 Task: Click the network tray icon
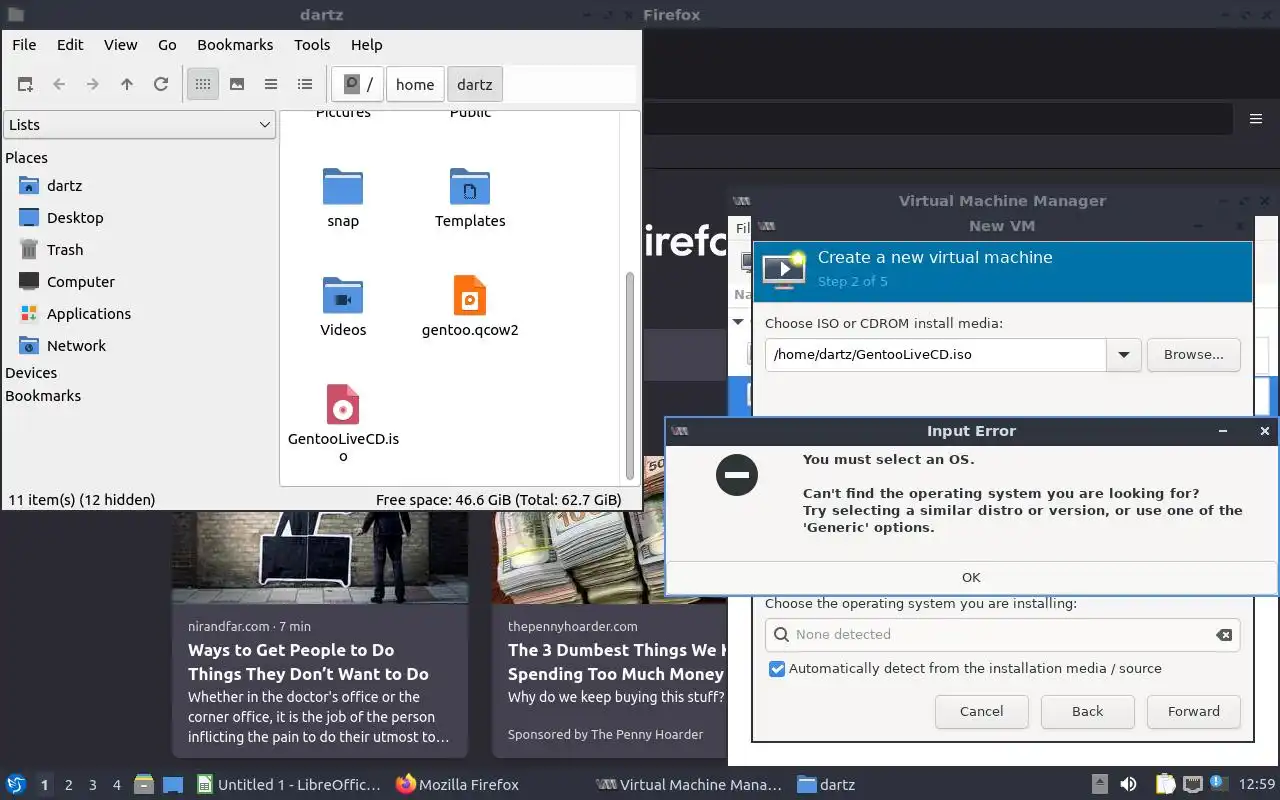click(1192, 784)
